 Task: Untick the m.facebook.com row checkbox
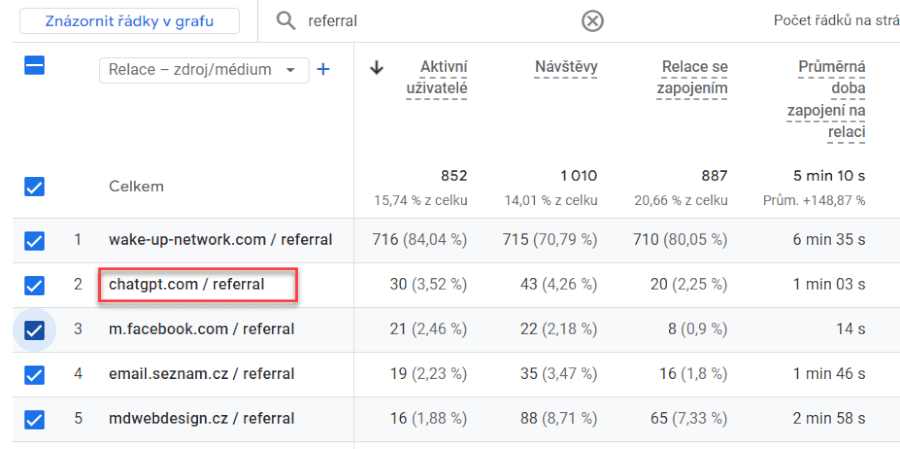[34, 329]
